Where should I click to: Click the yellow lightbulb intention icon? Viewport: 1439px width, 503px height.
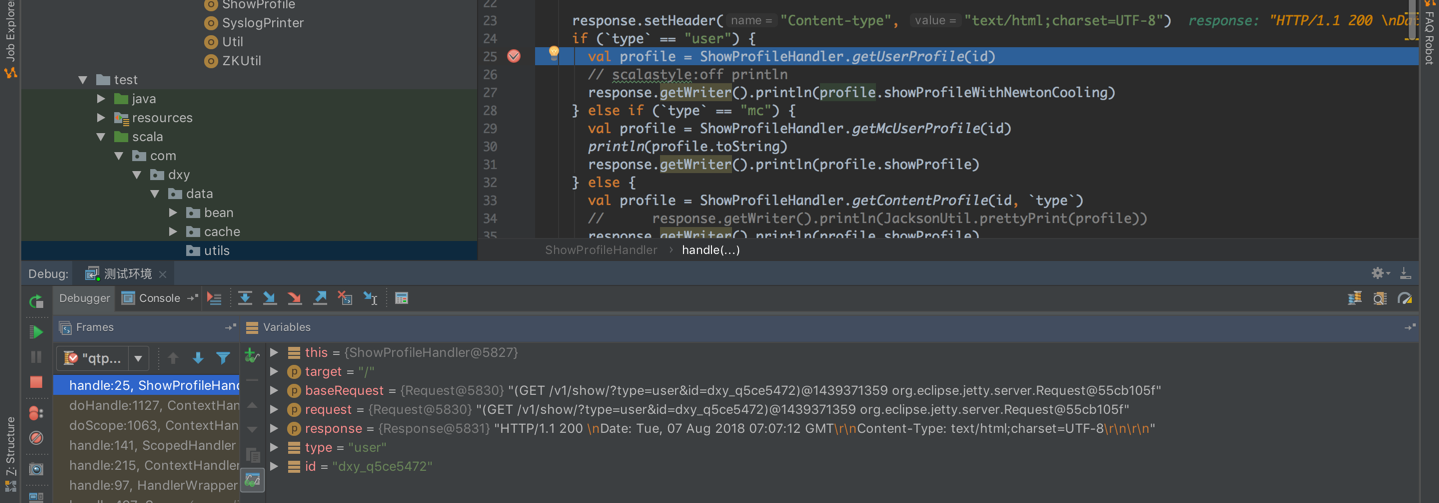tap(553, 54)
